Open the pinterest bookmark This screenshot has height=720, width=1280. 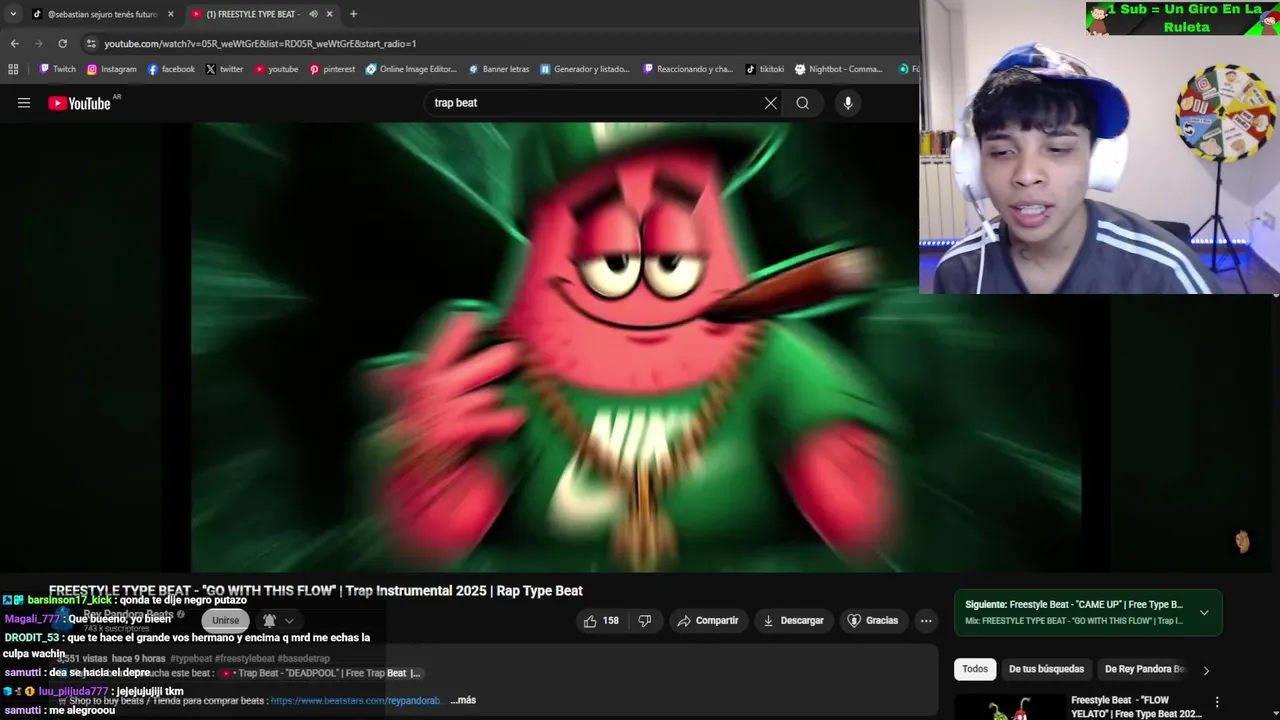point(332,69)
